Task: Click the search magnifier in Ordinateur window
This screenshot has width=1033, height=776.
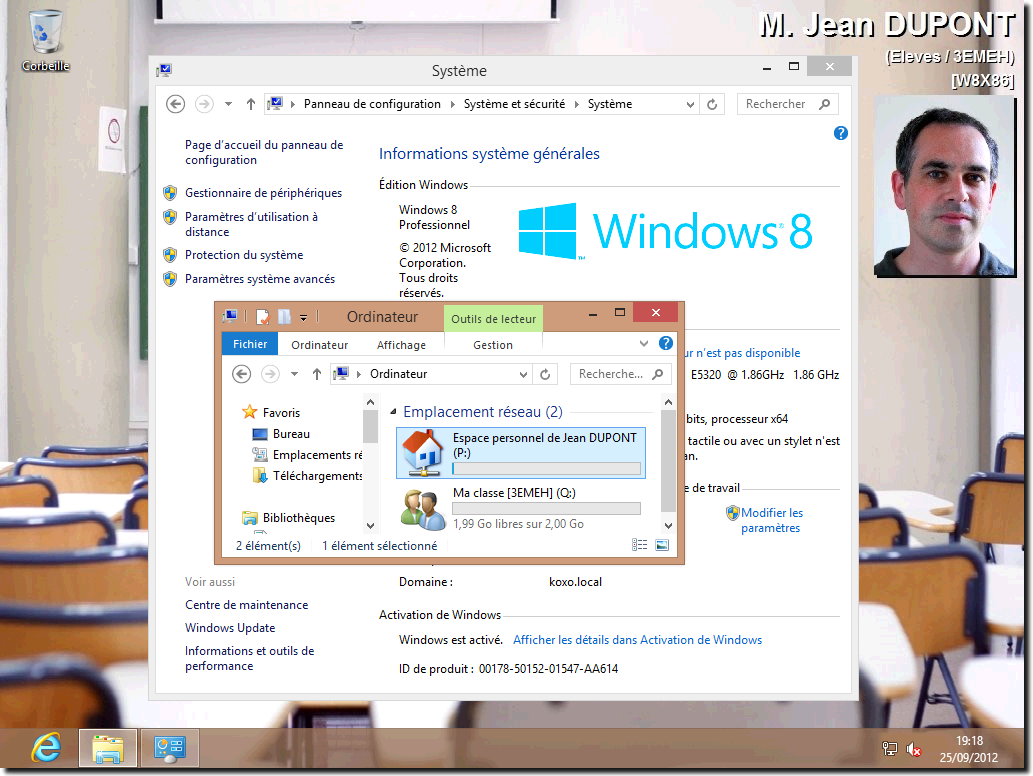Action: pos(657,374)
